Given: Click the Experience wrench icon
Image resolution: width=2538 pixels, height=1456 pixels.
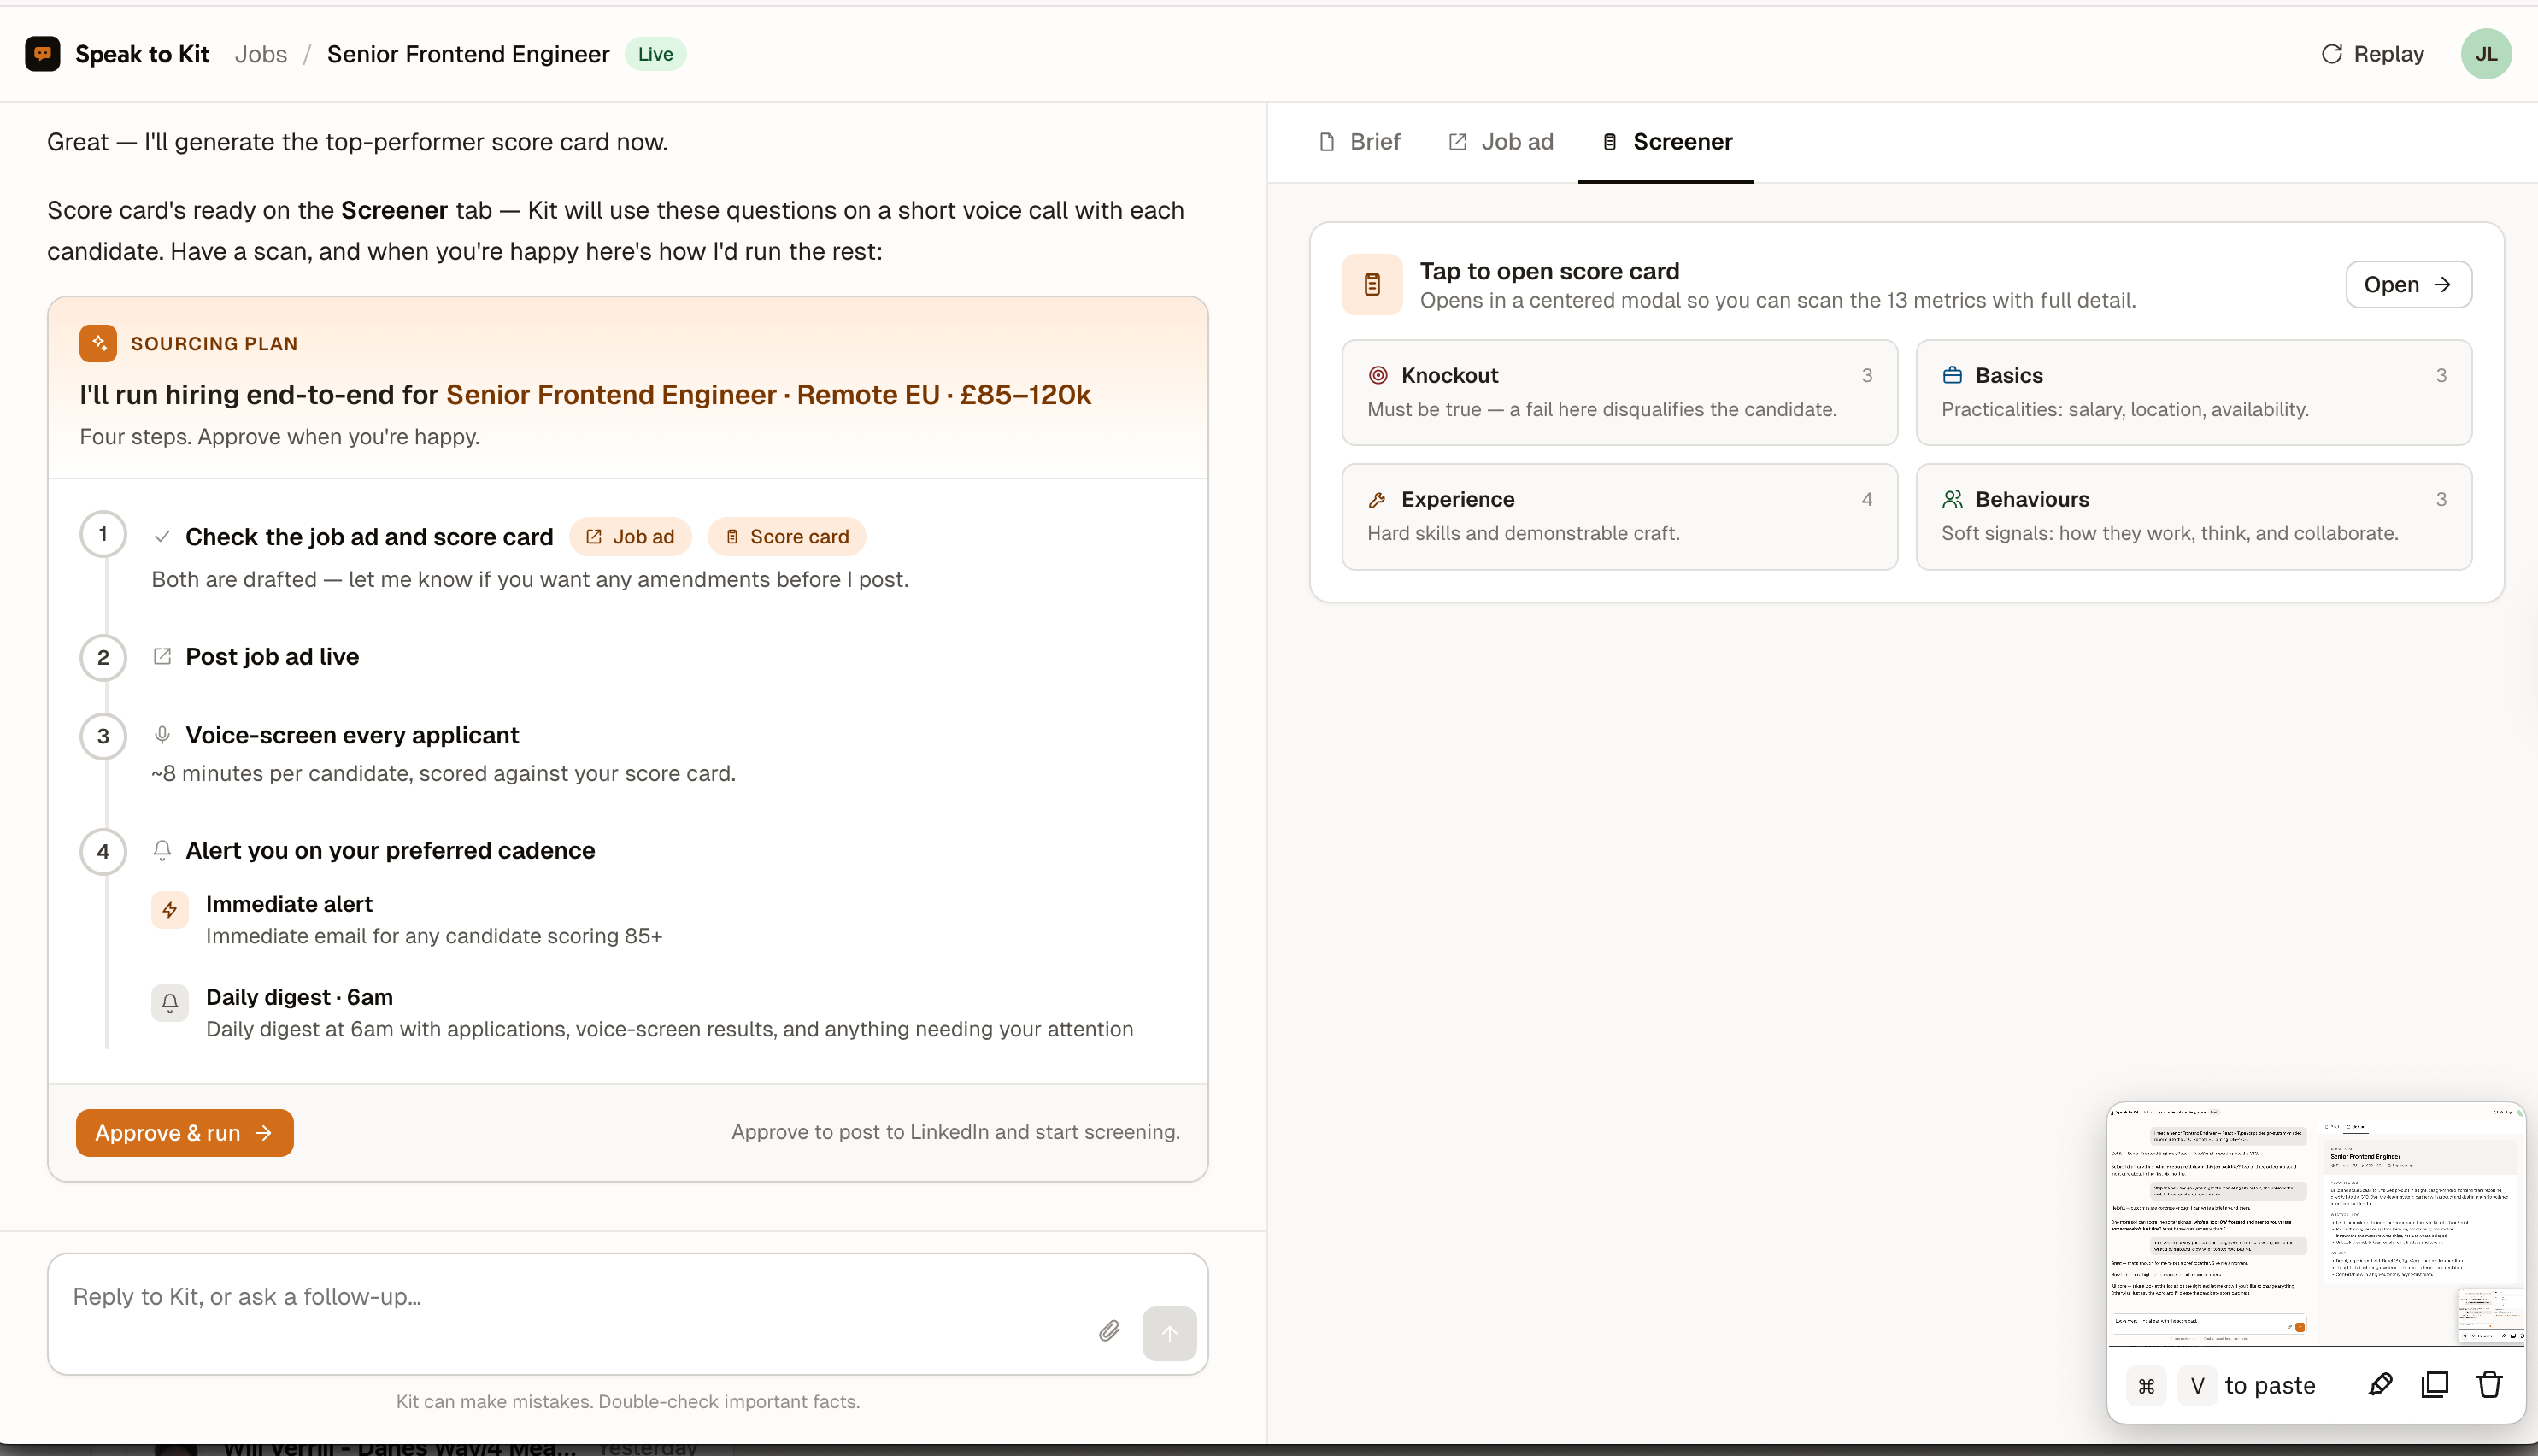Looking at the screenshot, I should click(1378, 499).
